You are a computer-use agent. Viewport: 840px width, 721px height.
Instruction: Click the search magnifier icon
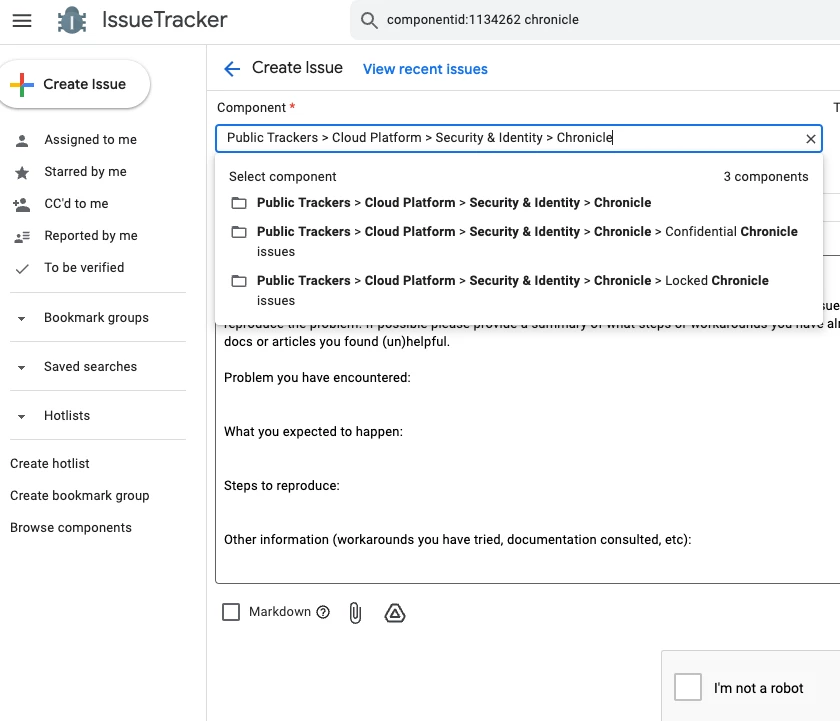pyautogui.click(x=369, y=20)
